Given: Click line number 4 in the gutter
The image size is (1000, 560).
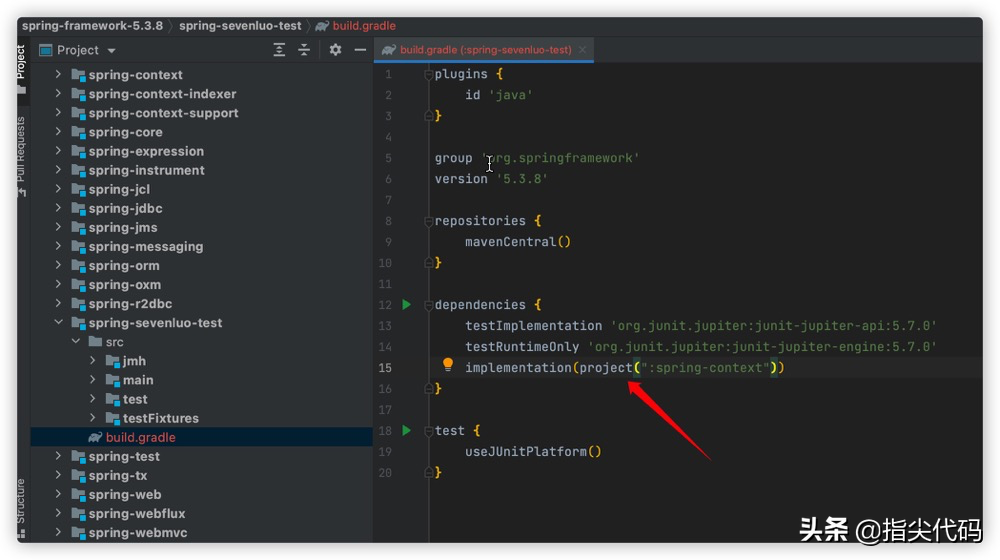Looking at the screenshot, I should click(x=388, y=137).
